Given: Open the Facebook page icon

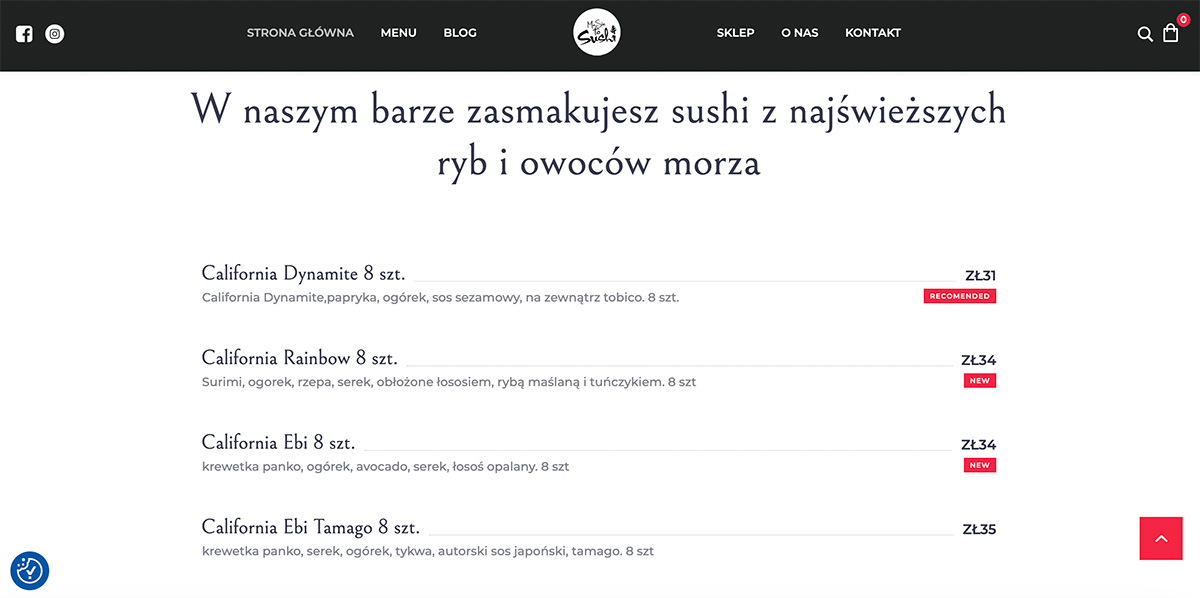Looking at the screenshot, I should (x=24, y=33).
